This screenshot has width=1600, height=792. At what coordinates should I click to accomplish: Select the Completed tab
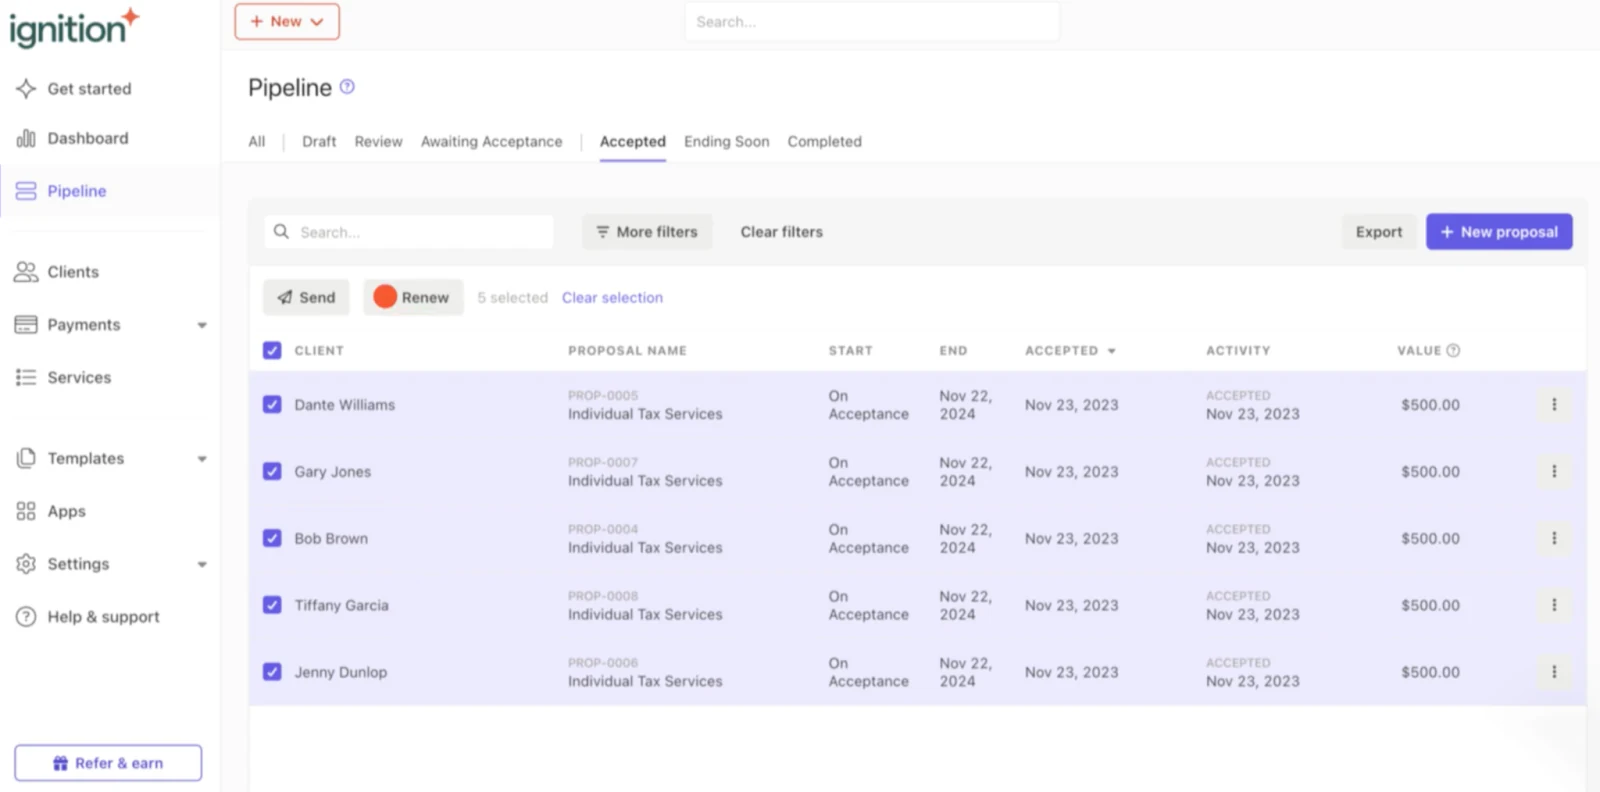825,142
